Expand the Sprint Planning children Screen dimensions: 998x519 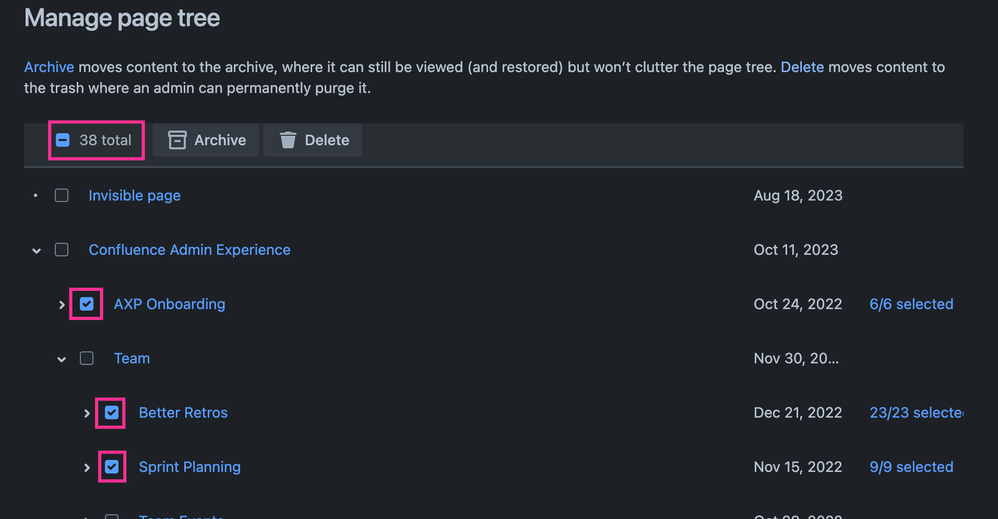click(87, 467)
